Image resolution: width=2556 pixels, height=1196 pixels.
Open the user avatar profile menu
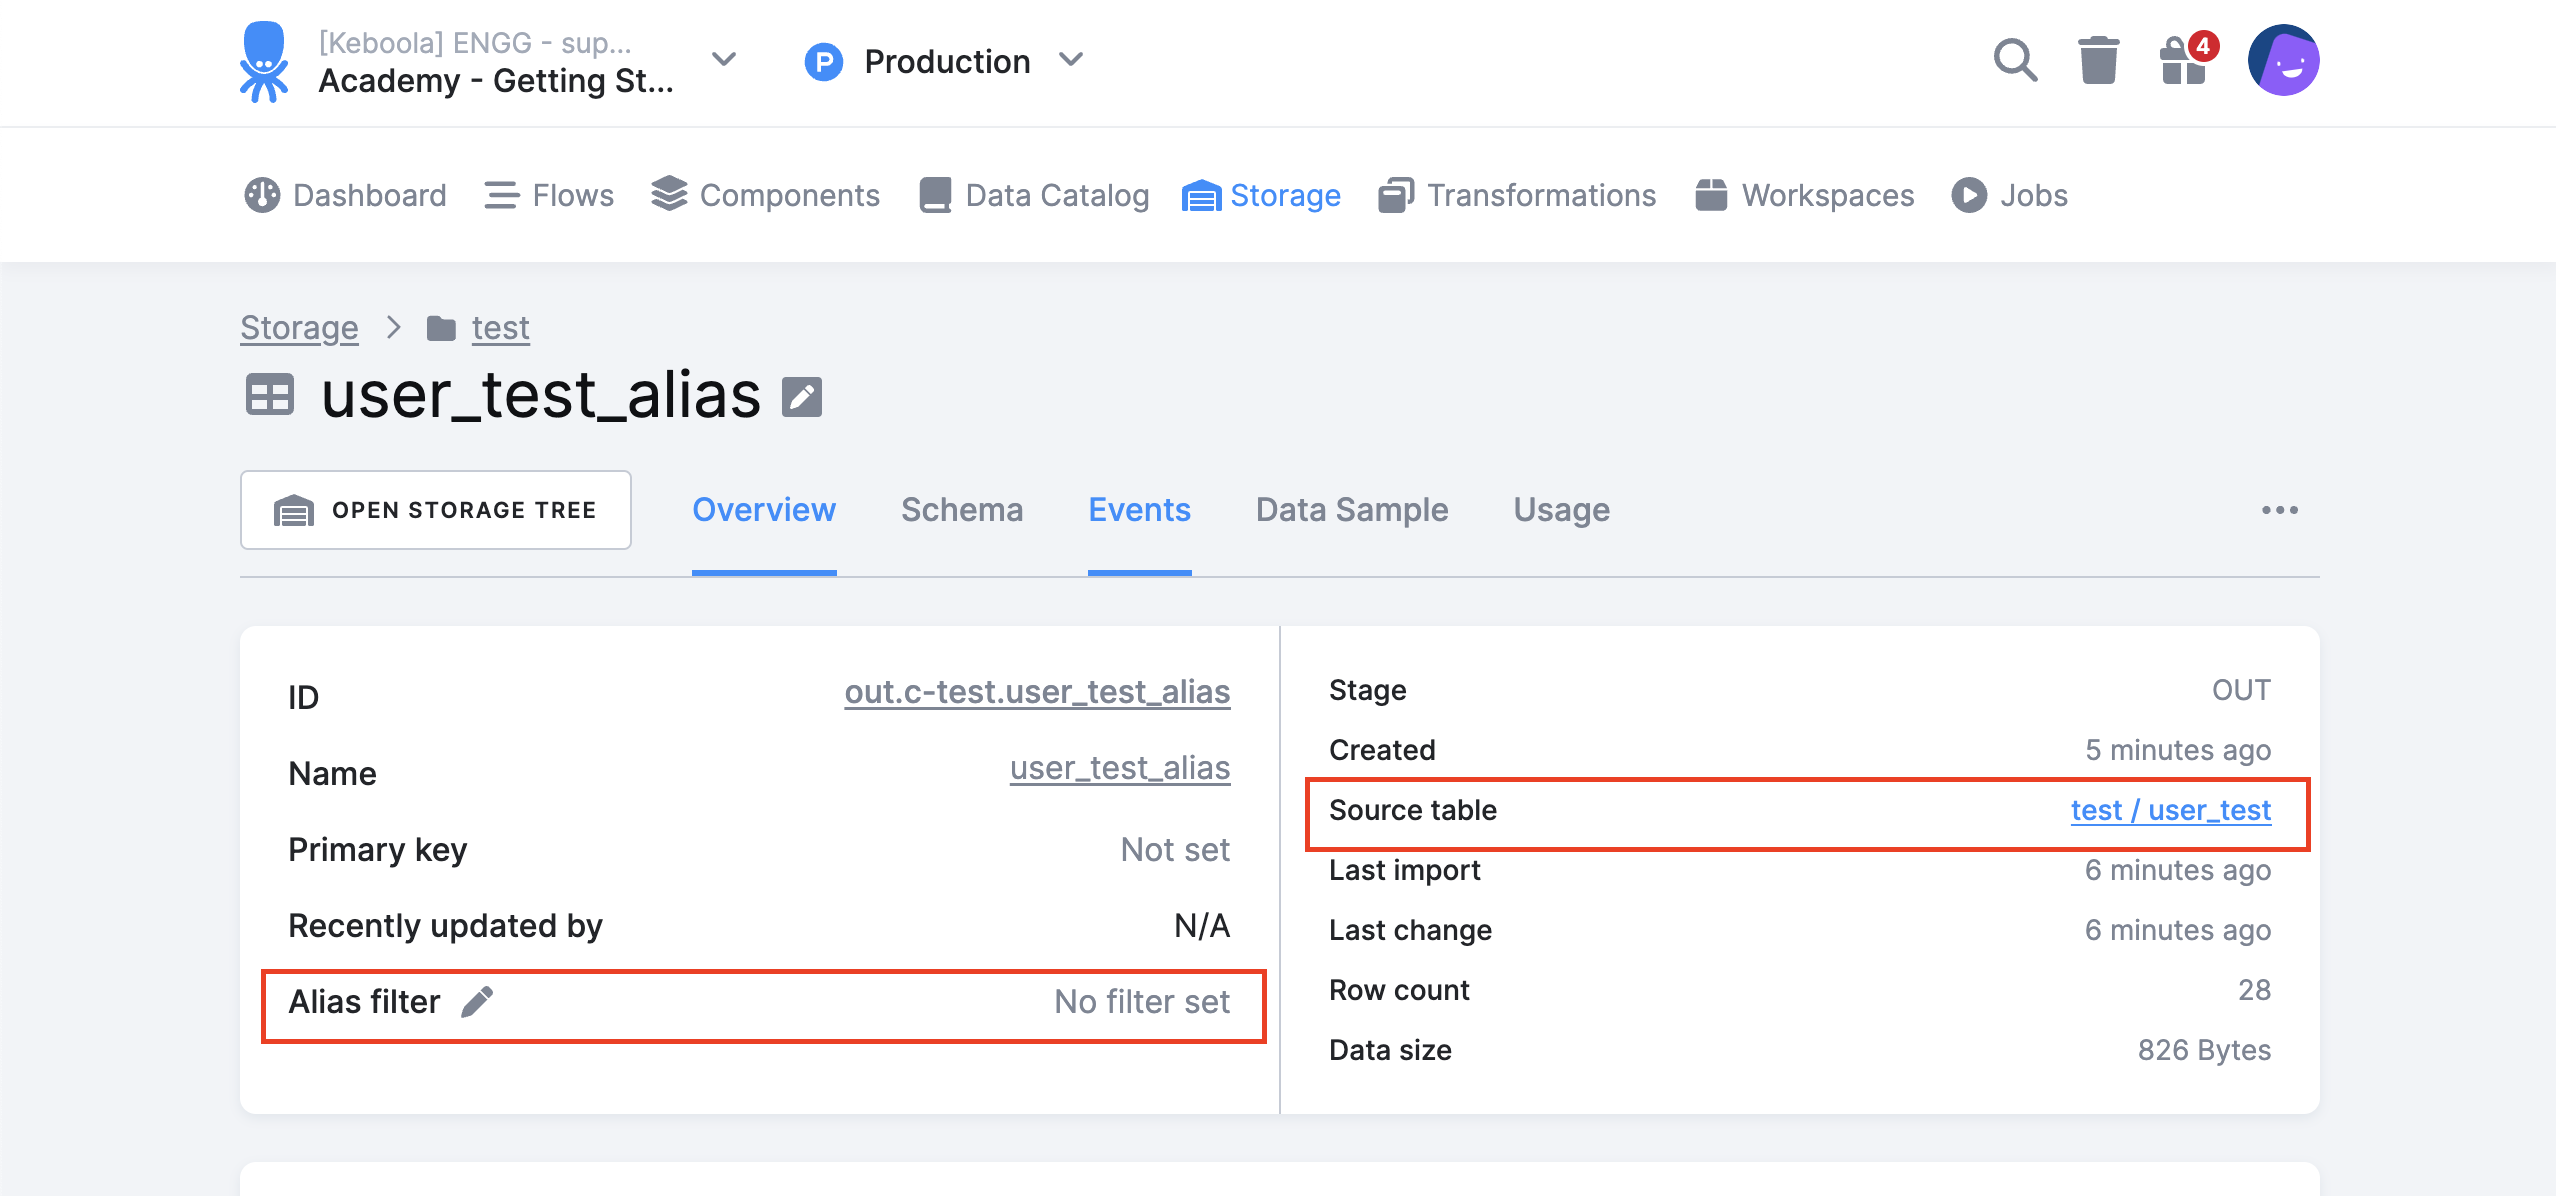(x=2283, y=61)
